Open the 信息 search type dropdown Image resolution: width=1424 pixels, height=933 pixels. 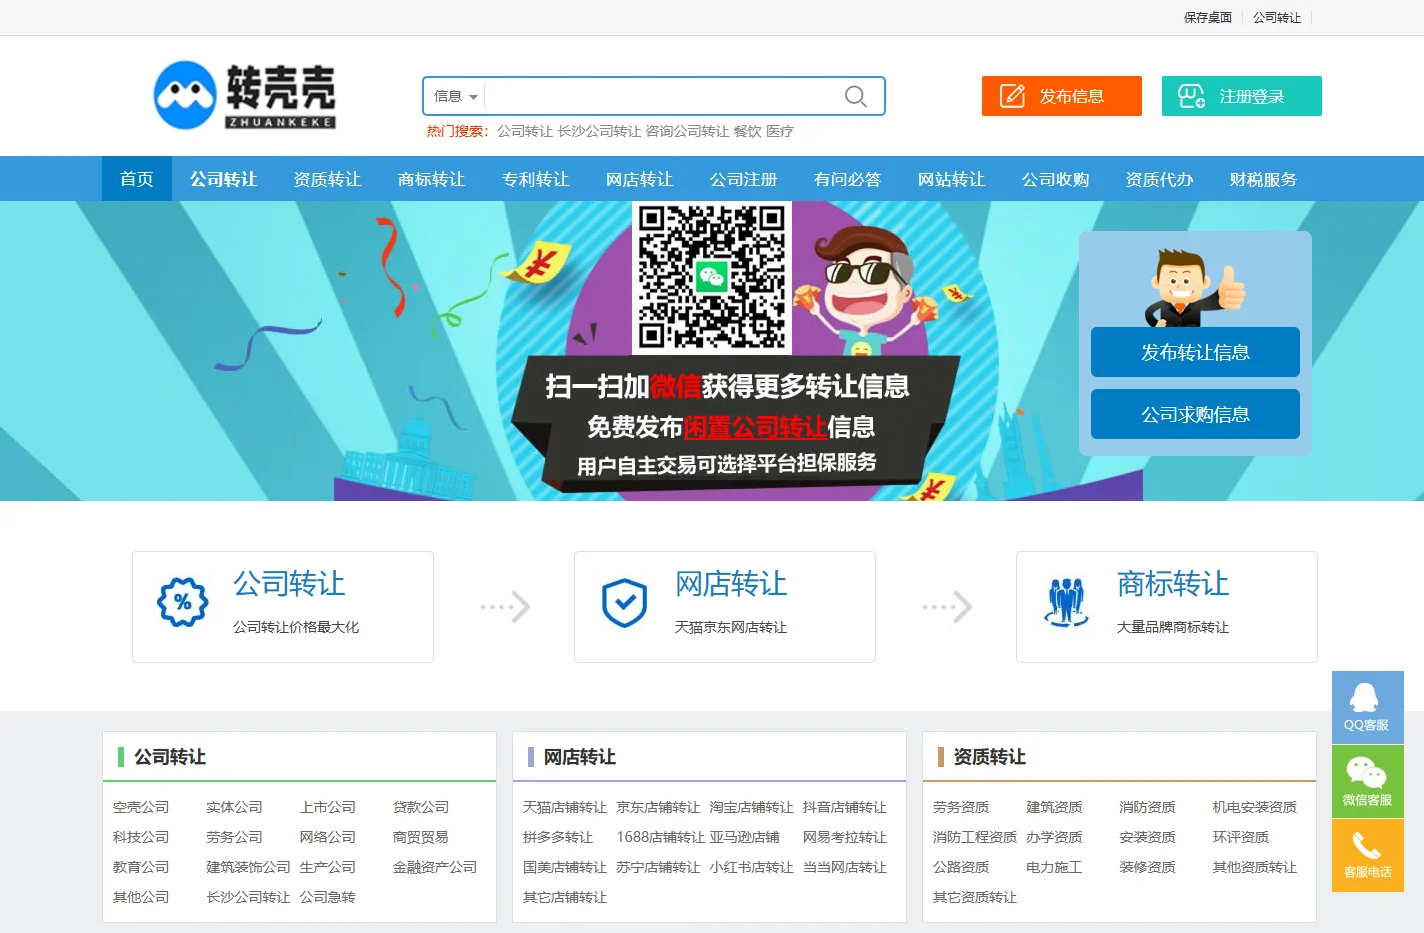pos(455,96)
